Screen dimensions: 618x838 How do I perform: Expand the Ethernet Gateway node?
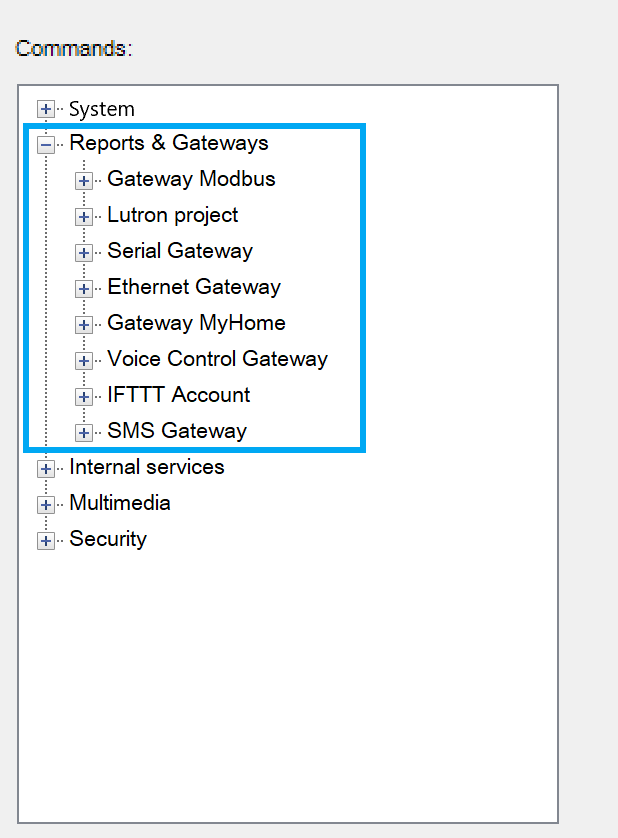[x=83, y=289]
